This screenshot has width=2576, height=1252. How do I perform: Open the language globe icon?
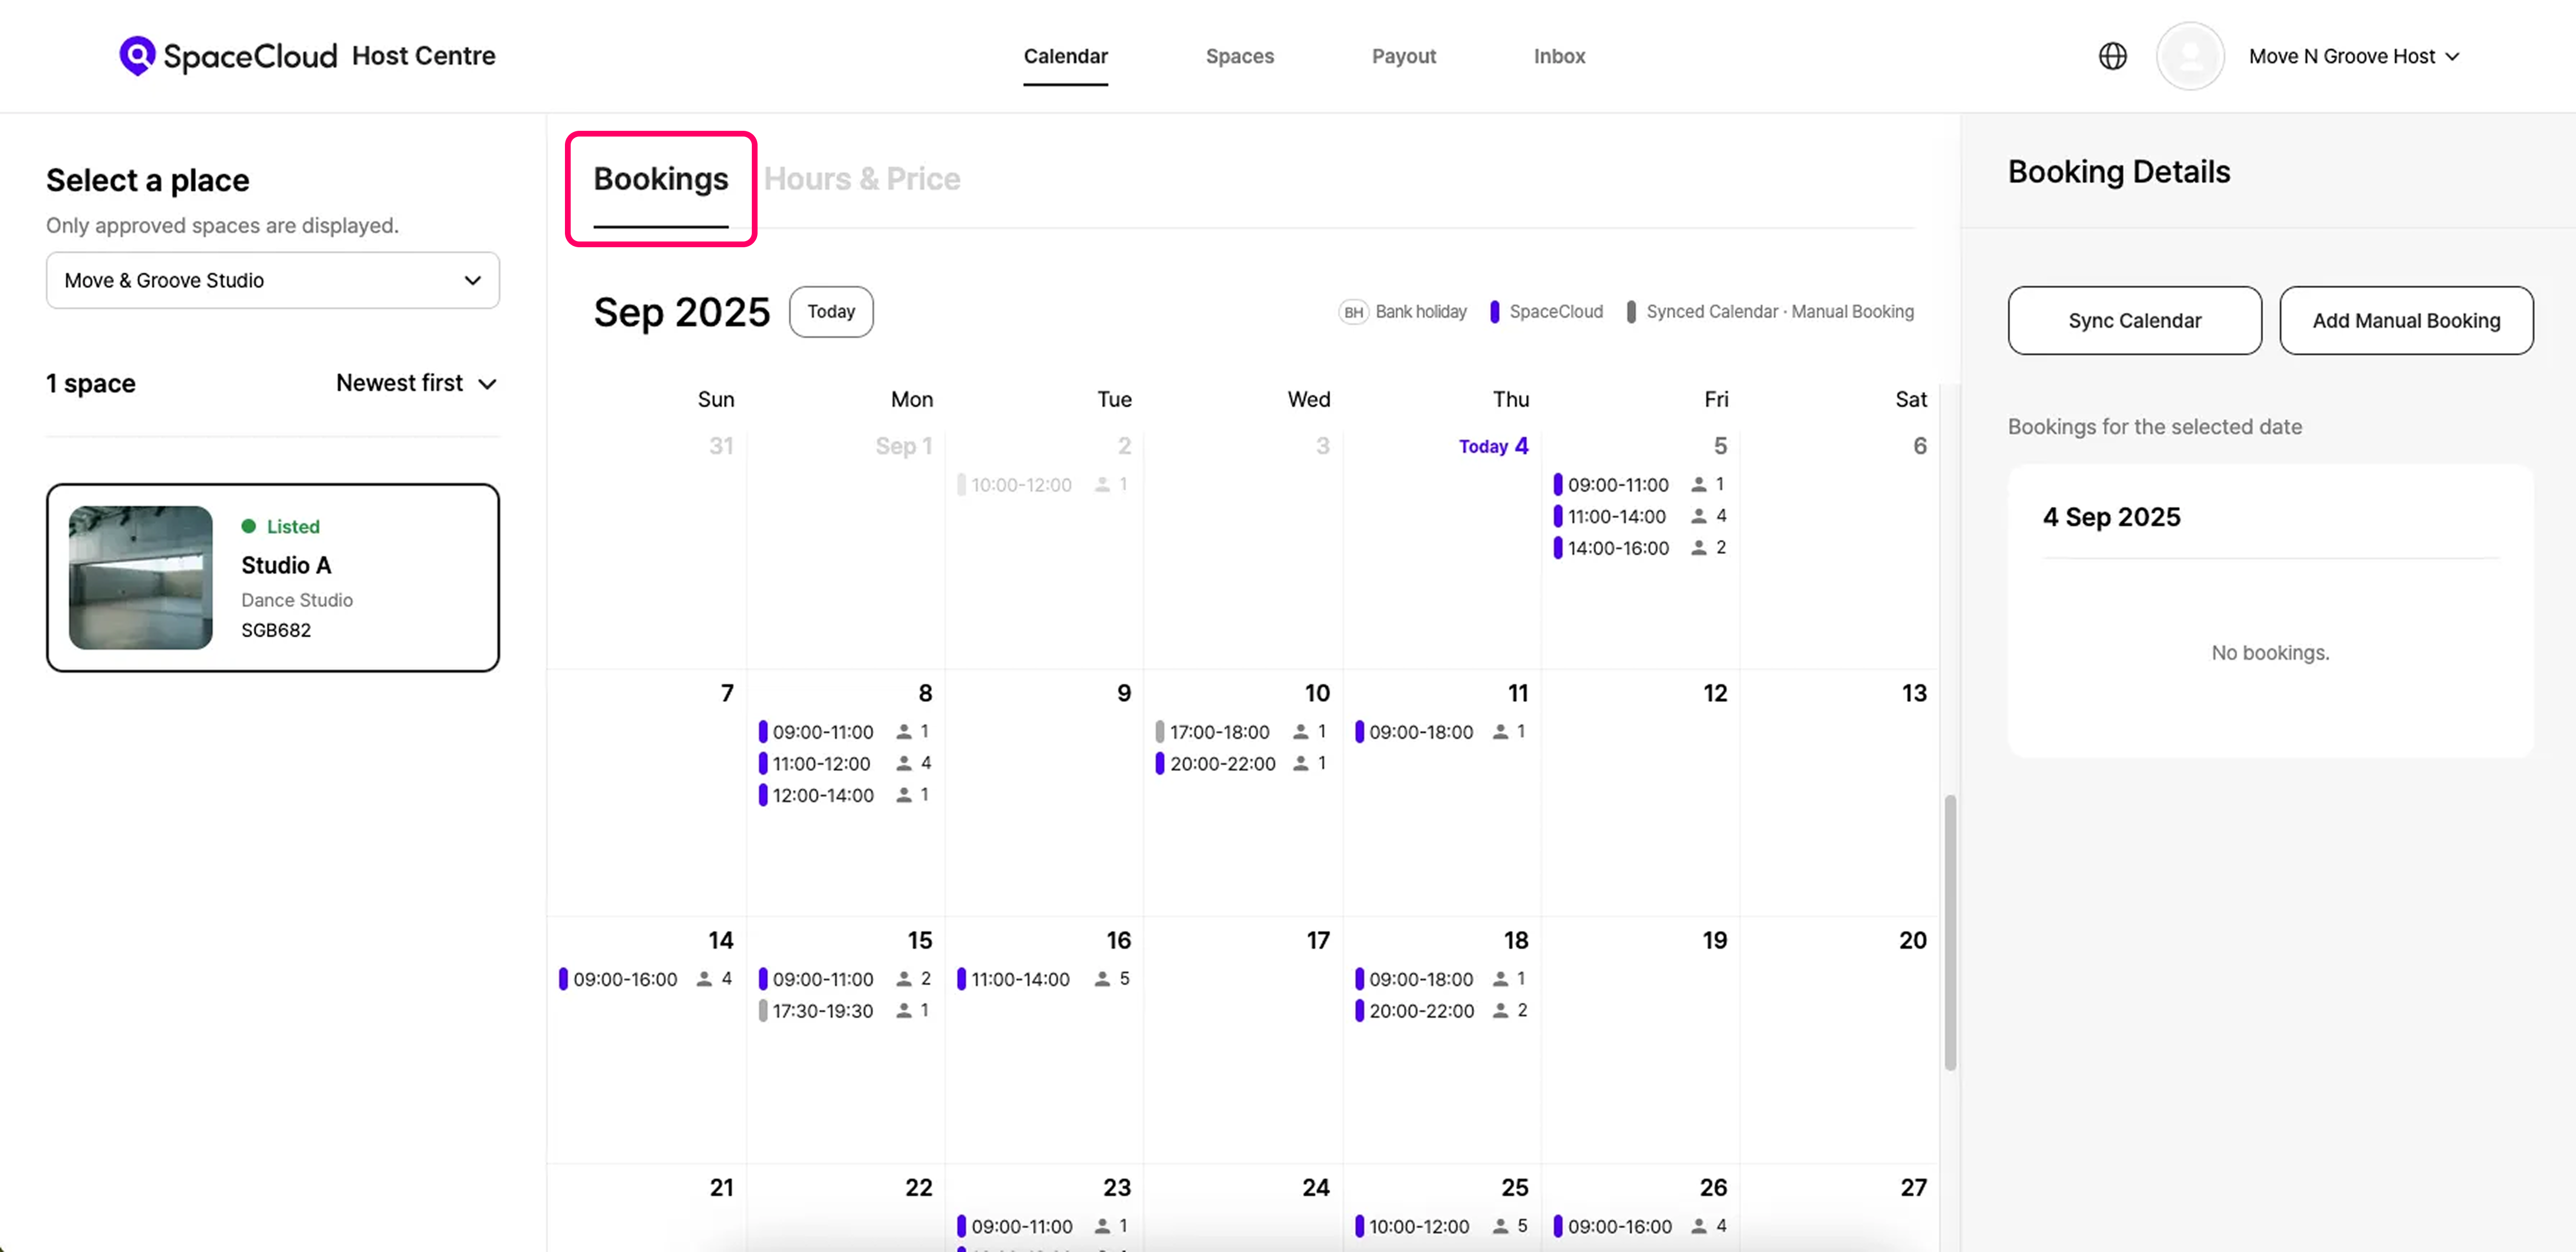click(x=2112, y=56)
